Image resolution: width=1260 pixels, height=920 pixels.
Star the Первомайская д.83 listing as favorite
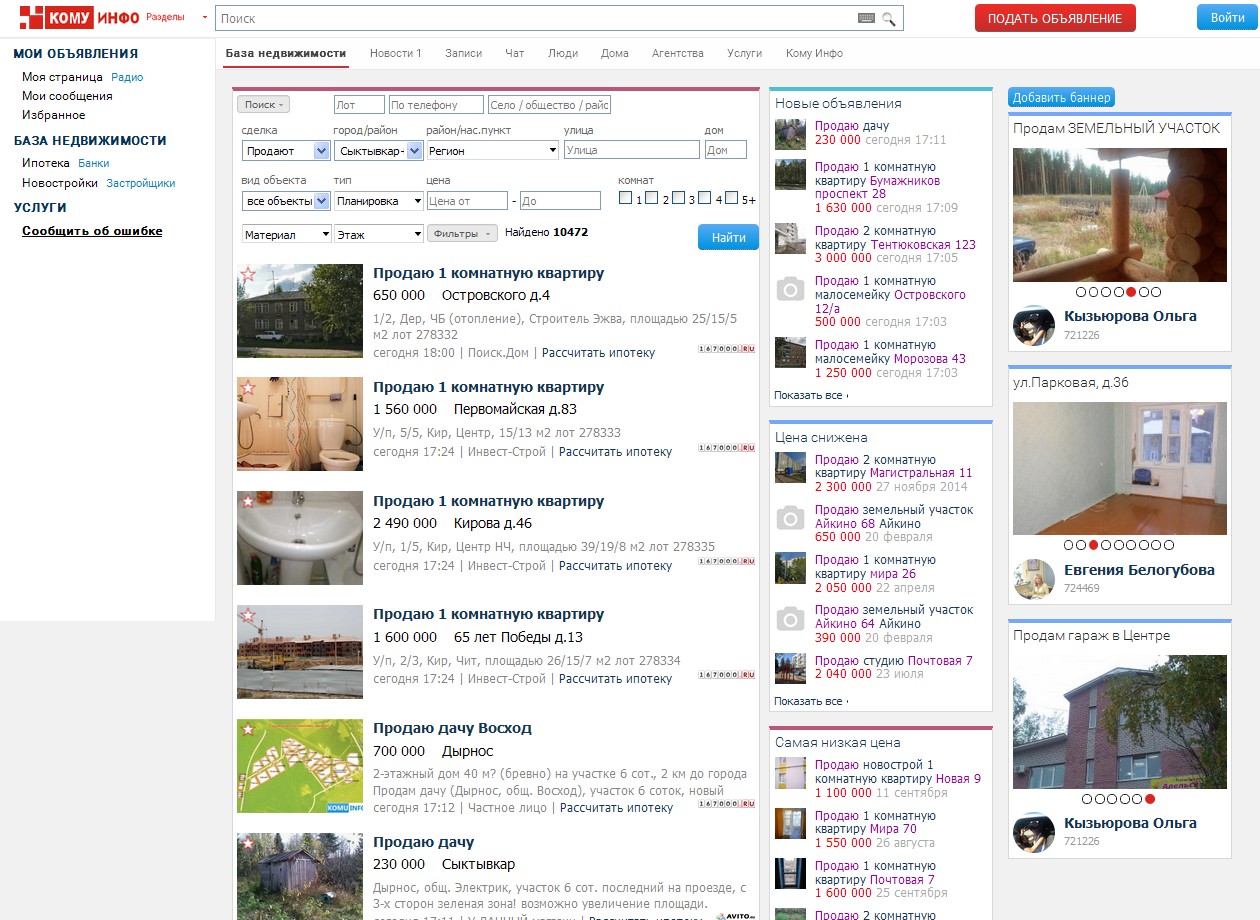click(x=248, y=387)
